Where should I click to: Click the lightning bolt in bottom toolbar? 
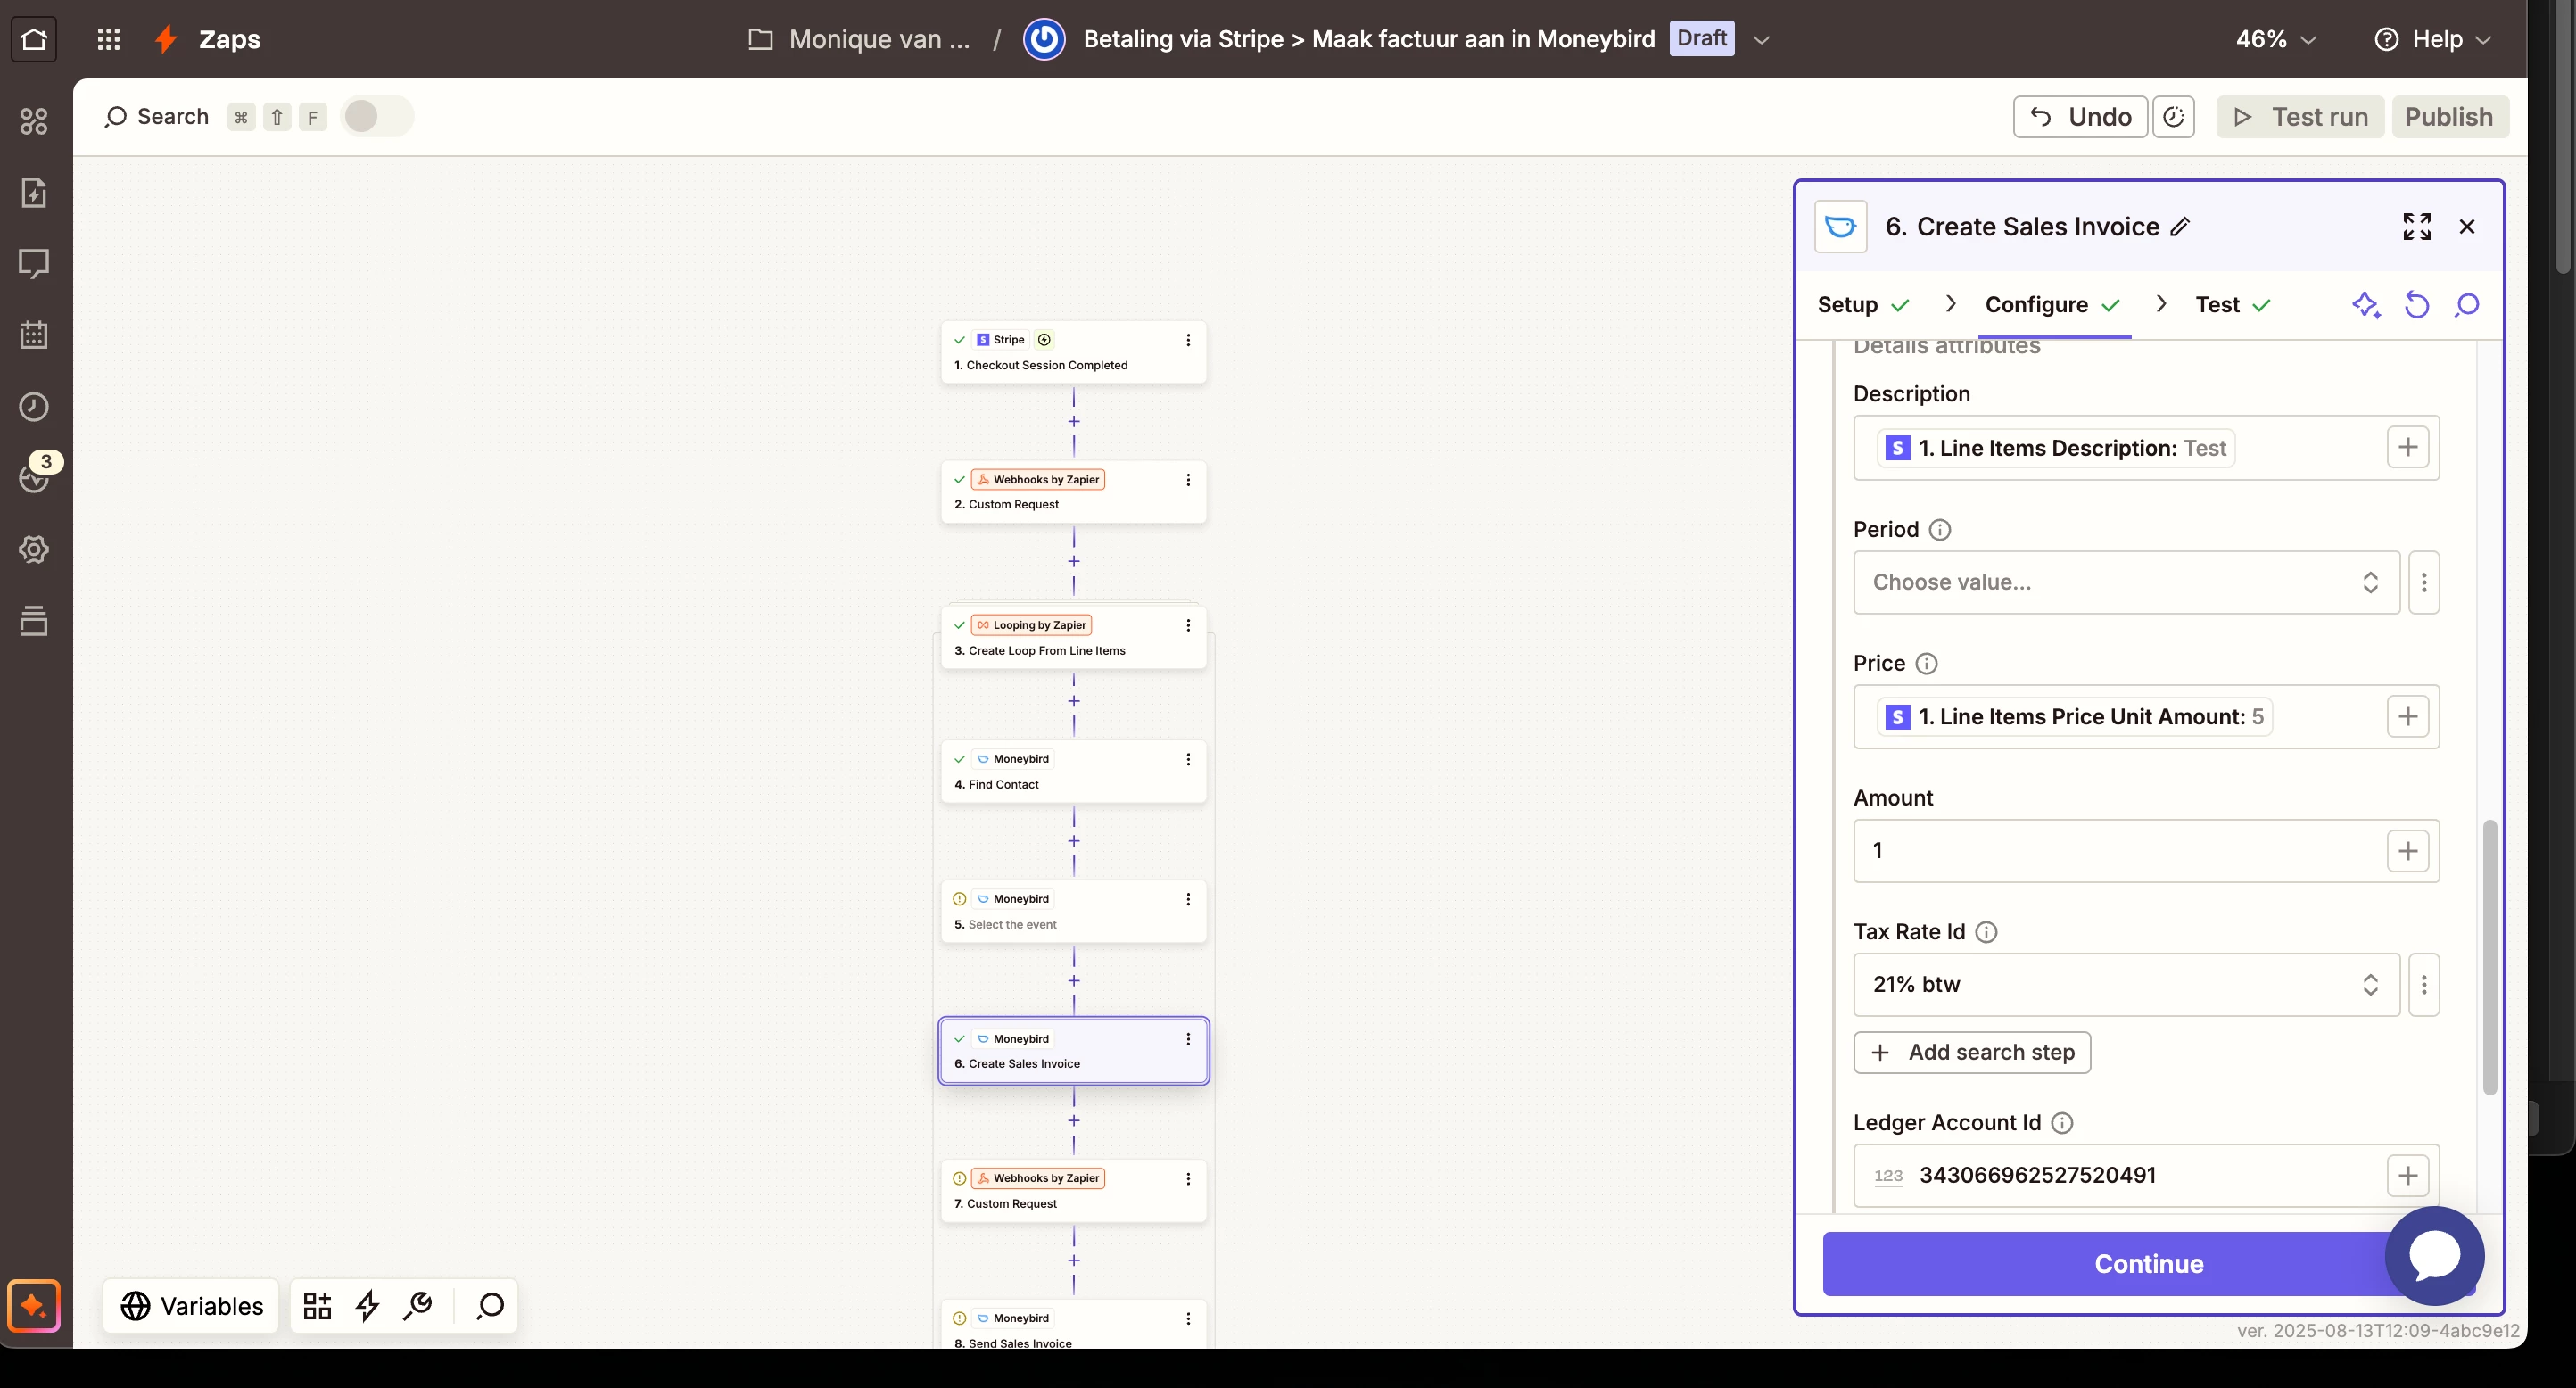(368, 1305)
